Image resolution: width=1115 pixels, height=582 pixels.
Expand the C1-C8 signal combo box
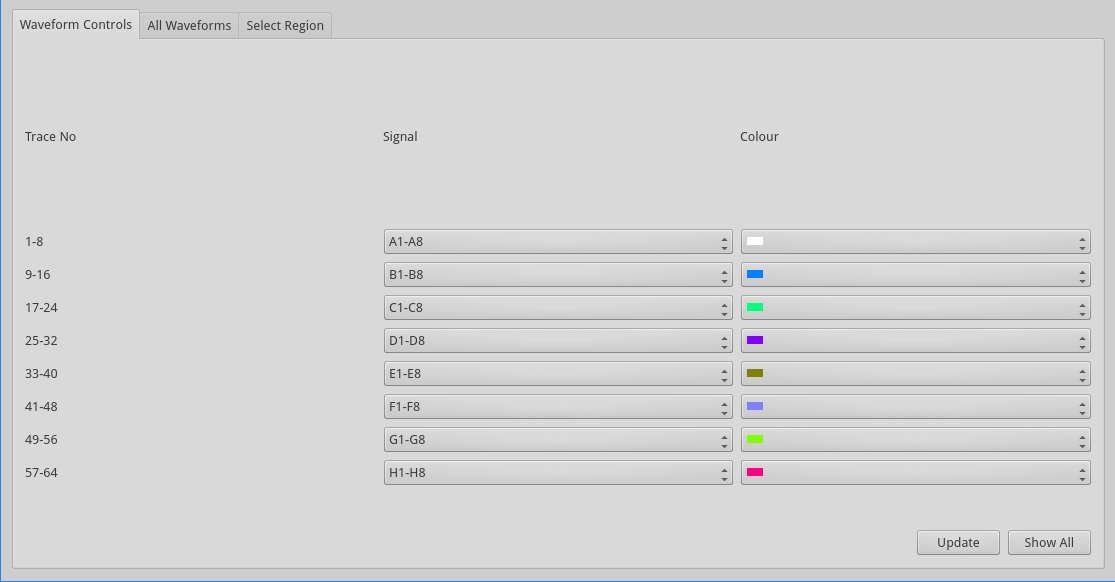coord(557,308)
